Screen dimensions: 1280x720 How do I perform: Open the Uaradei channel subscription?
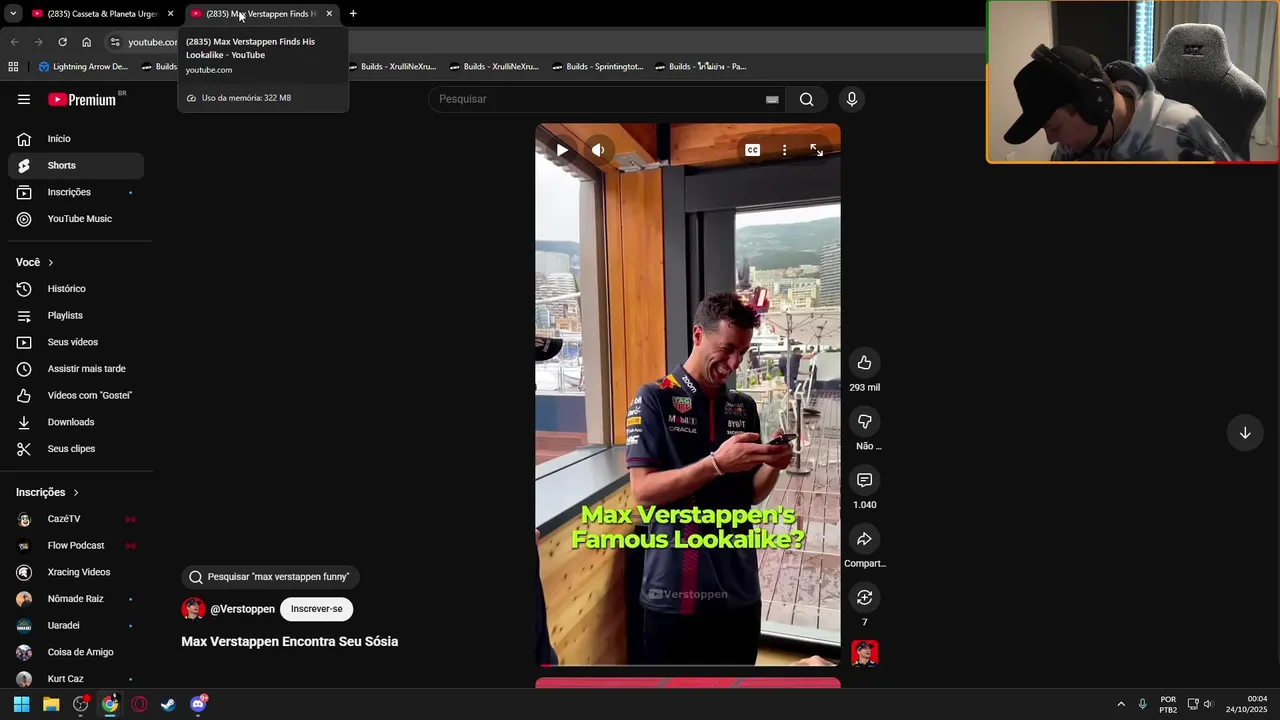click(76, 625)
